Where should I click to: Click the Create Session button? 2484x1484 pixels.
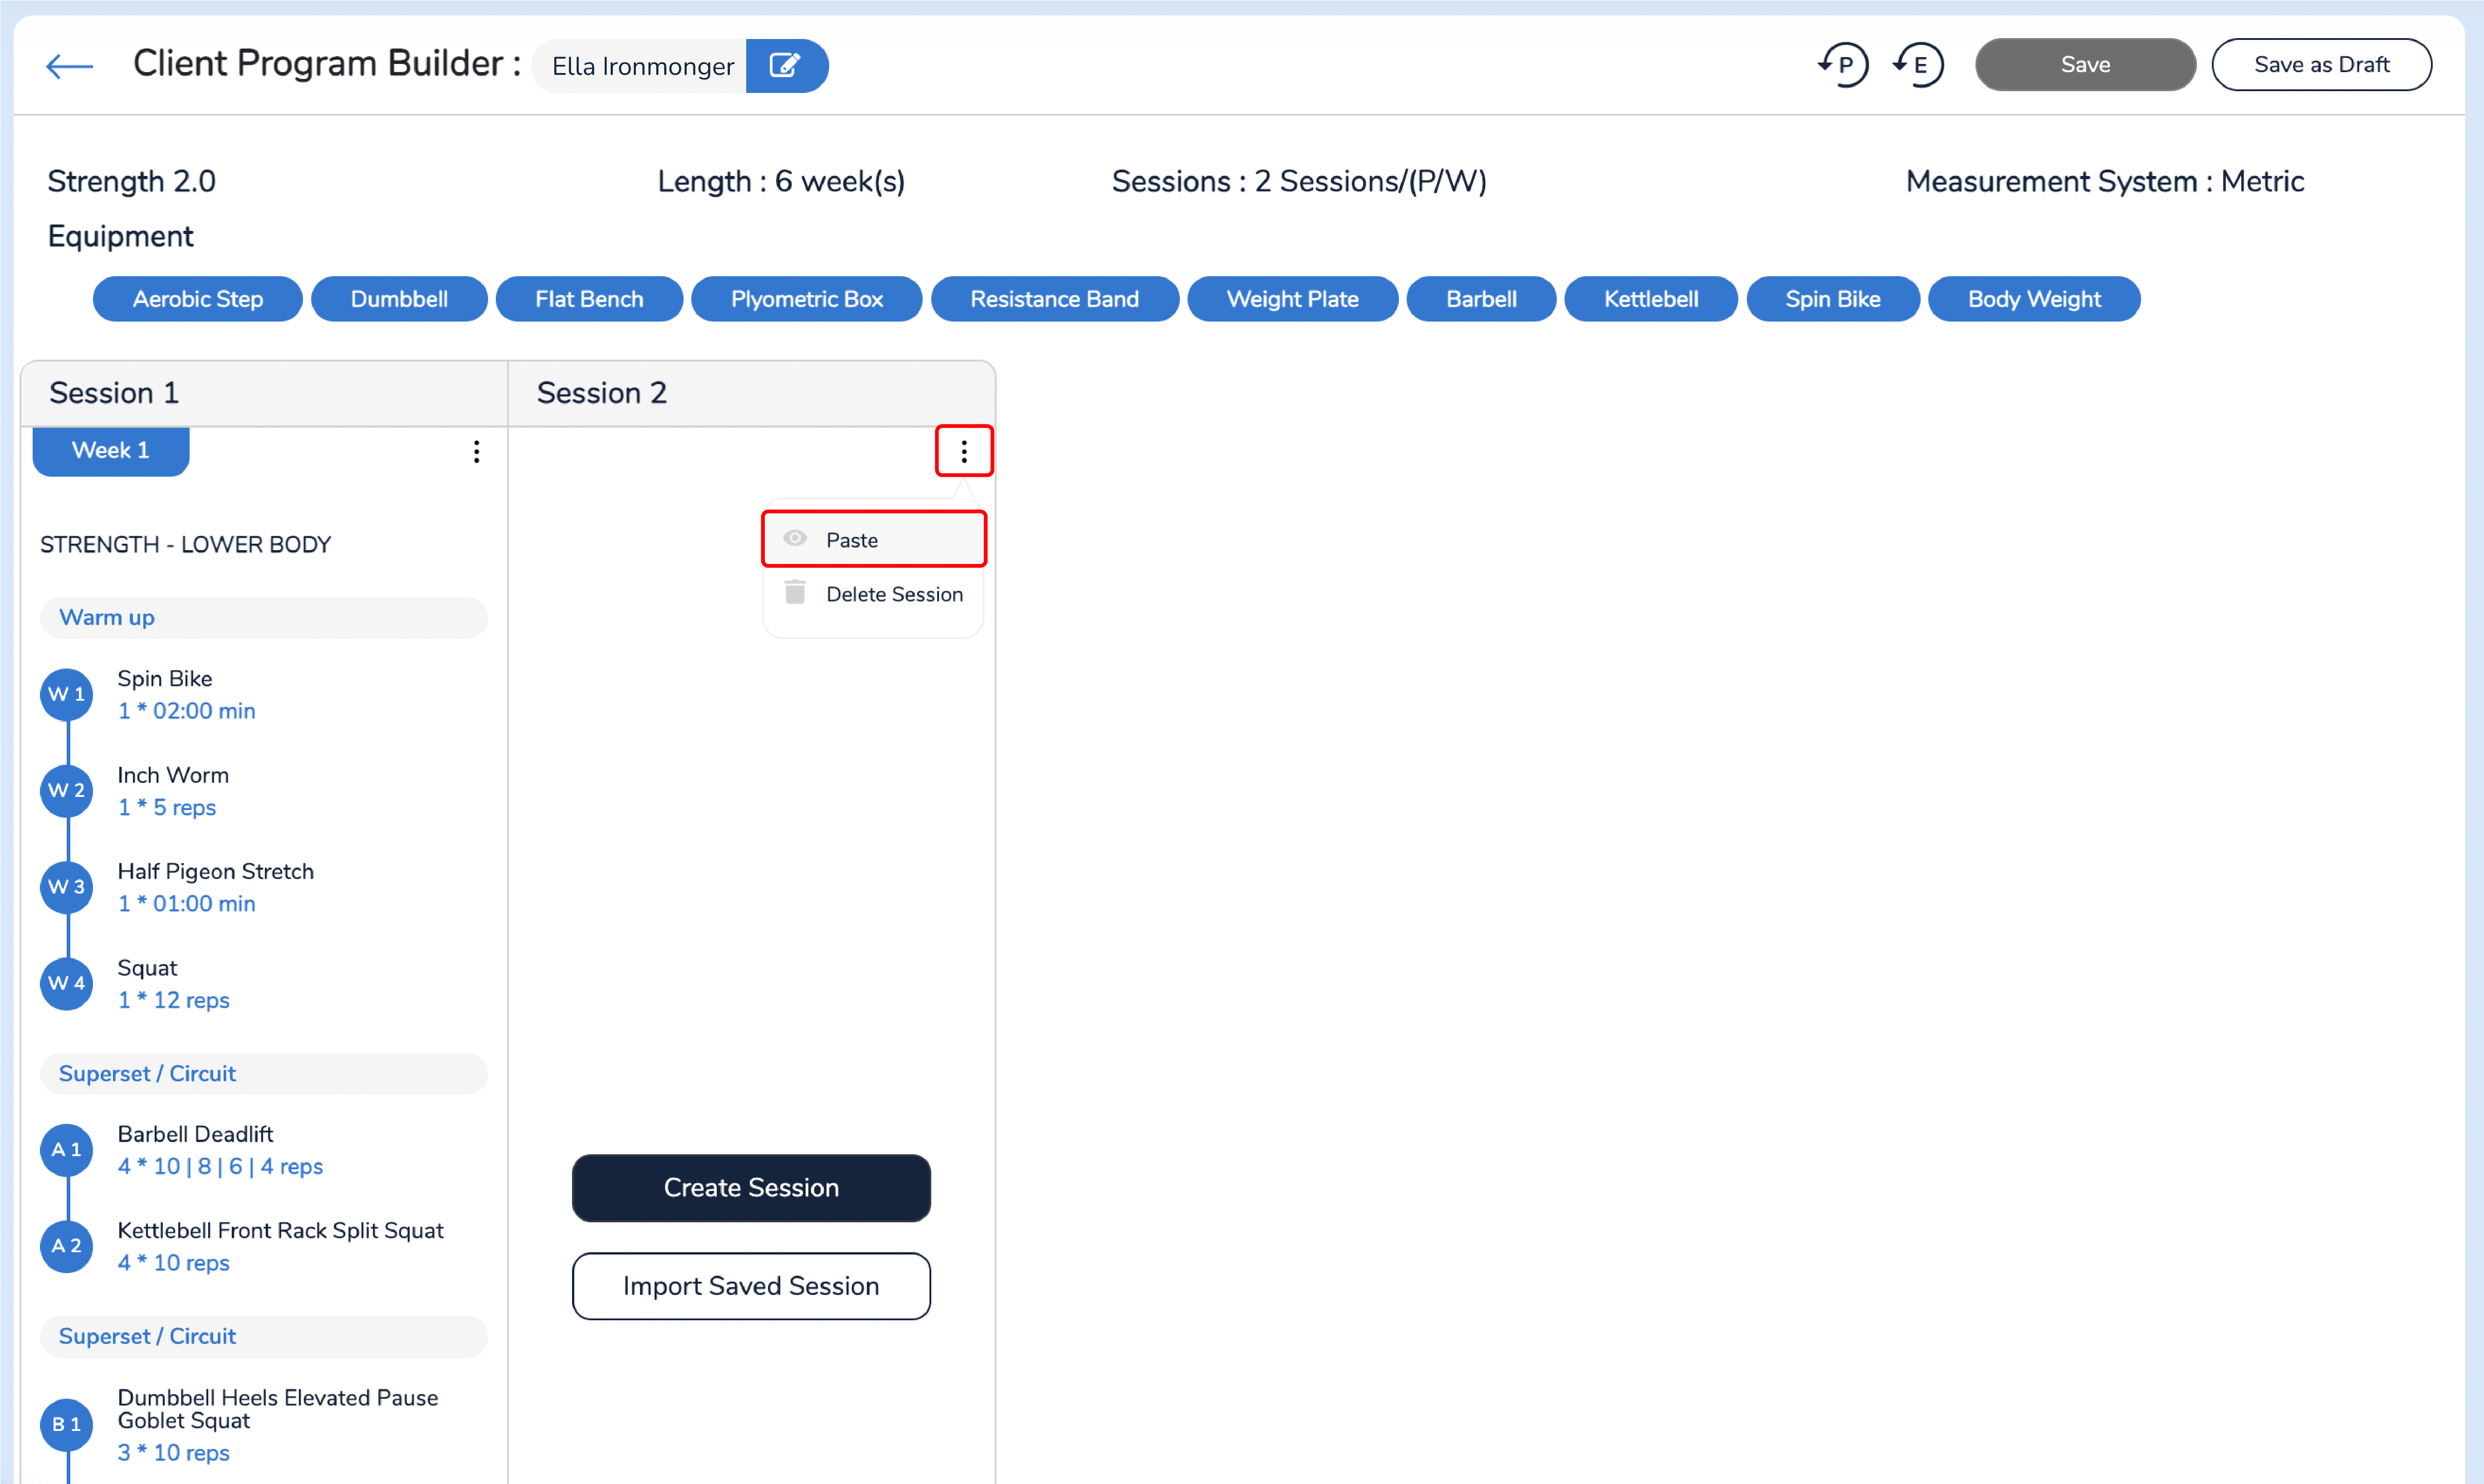(x=751, y=1188)
